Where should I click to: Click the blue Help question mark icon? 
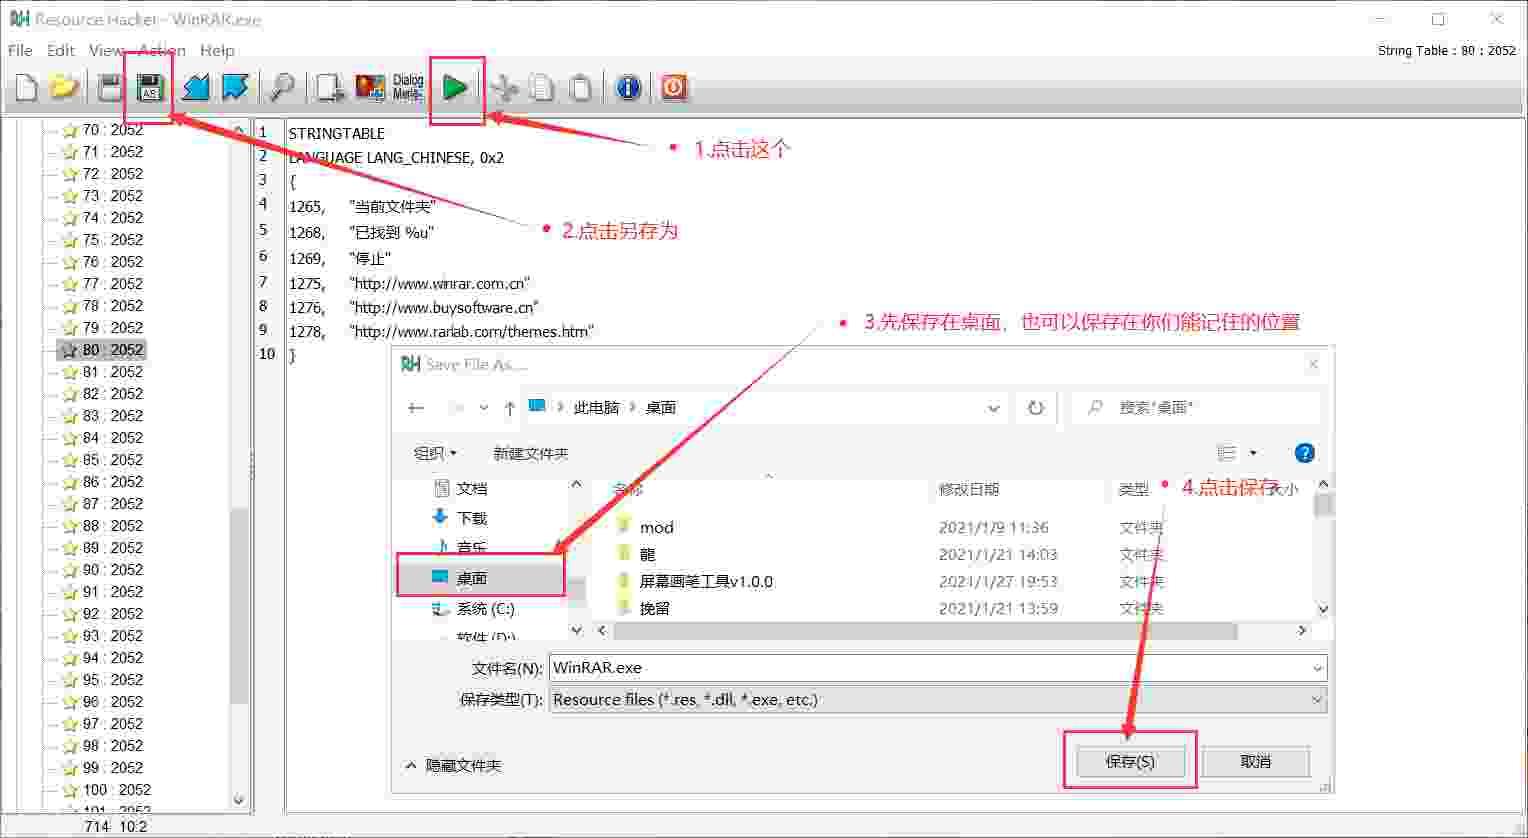coord(1304,453)
